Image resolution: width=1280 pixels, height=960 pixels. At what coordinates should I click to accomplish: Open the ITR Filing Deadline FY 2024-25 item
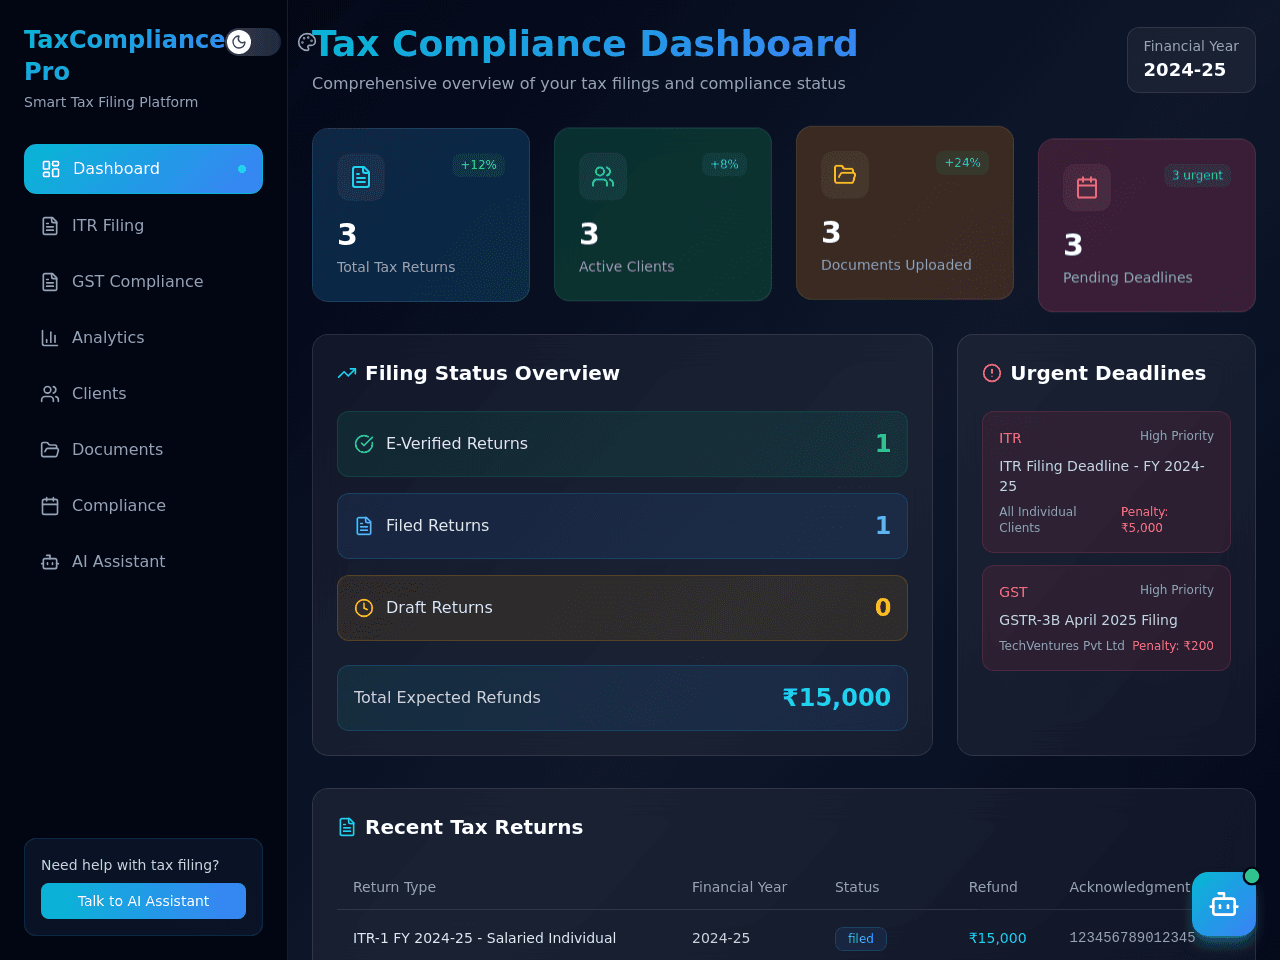pos(1106,482)
